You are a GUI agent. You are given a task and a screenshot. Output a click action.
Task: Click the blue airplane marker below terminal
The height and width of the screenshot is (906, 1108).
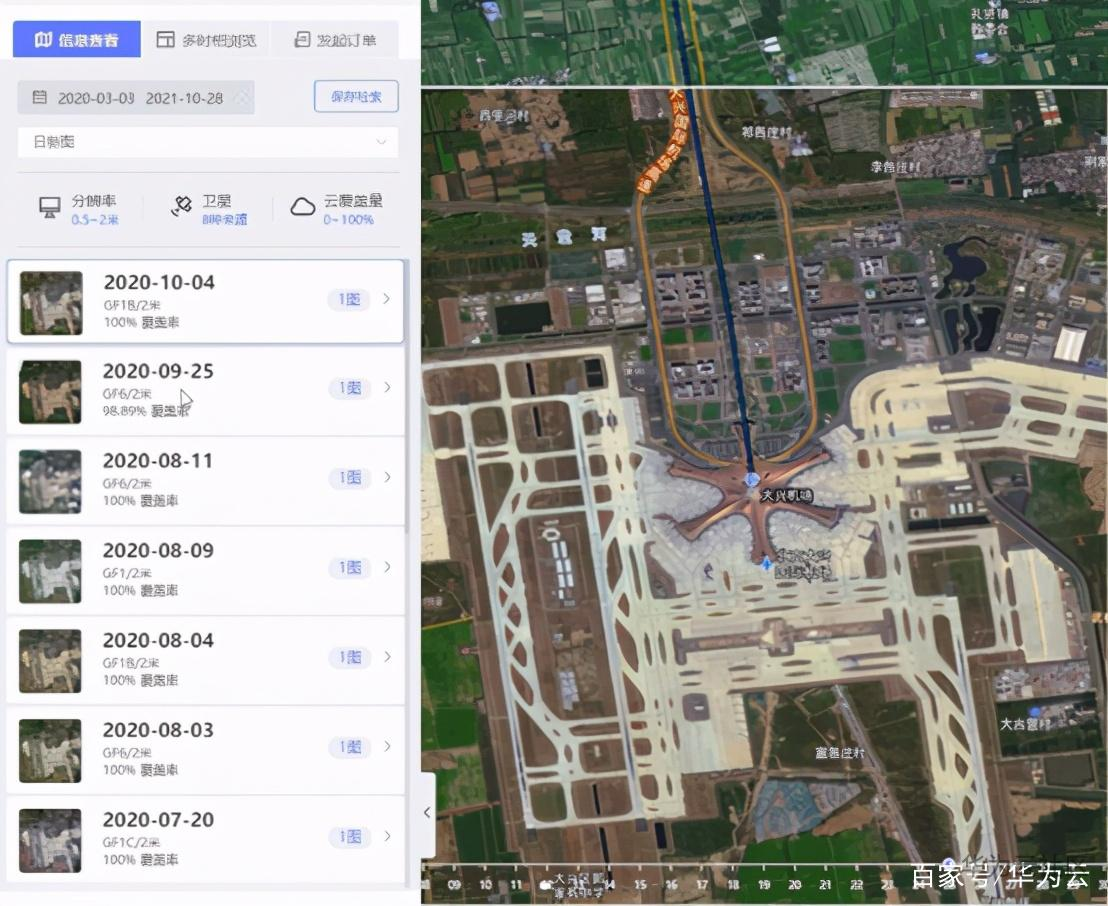[767, 563]
